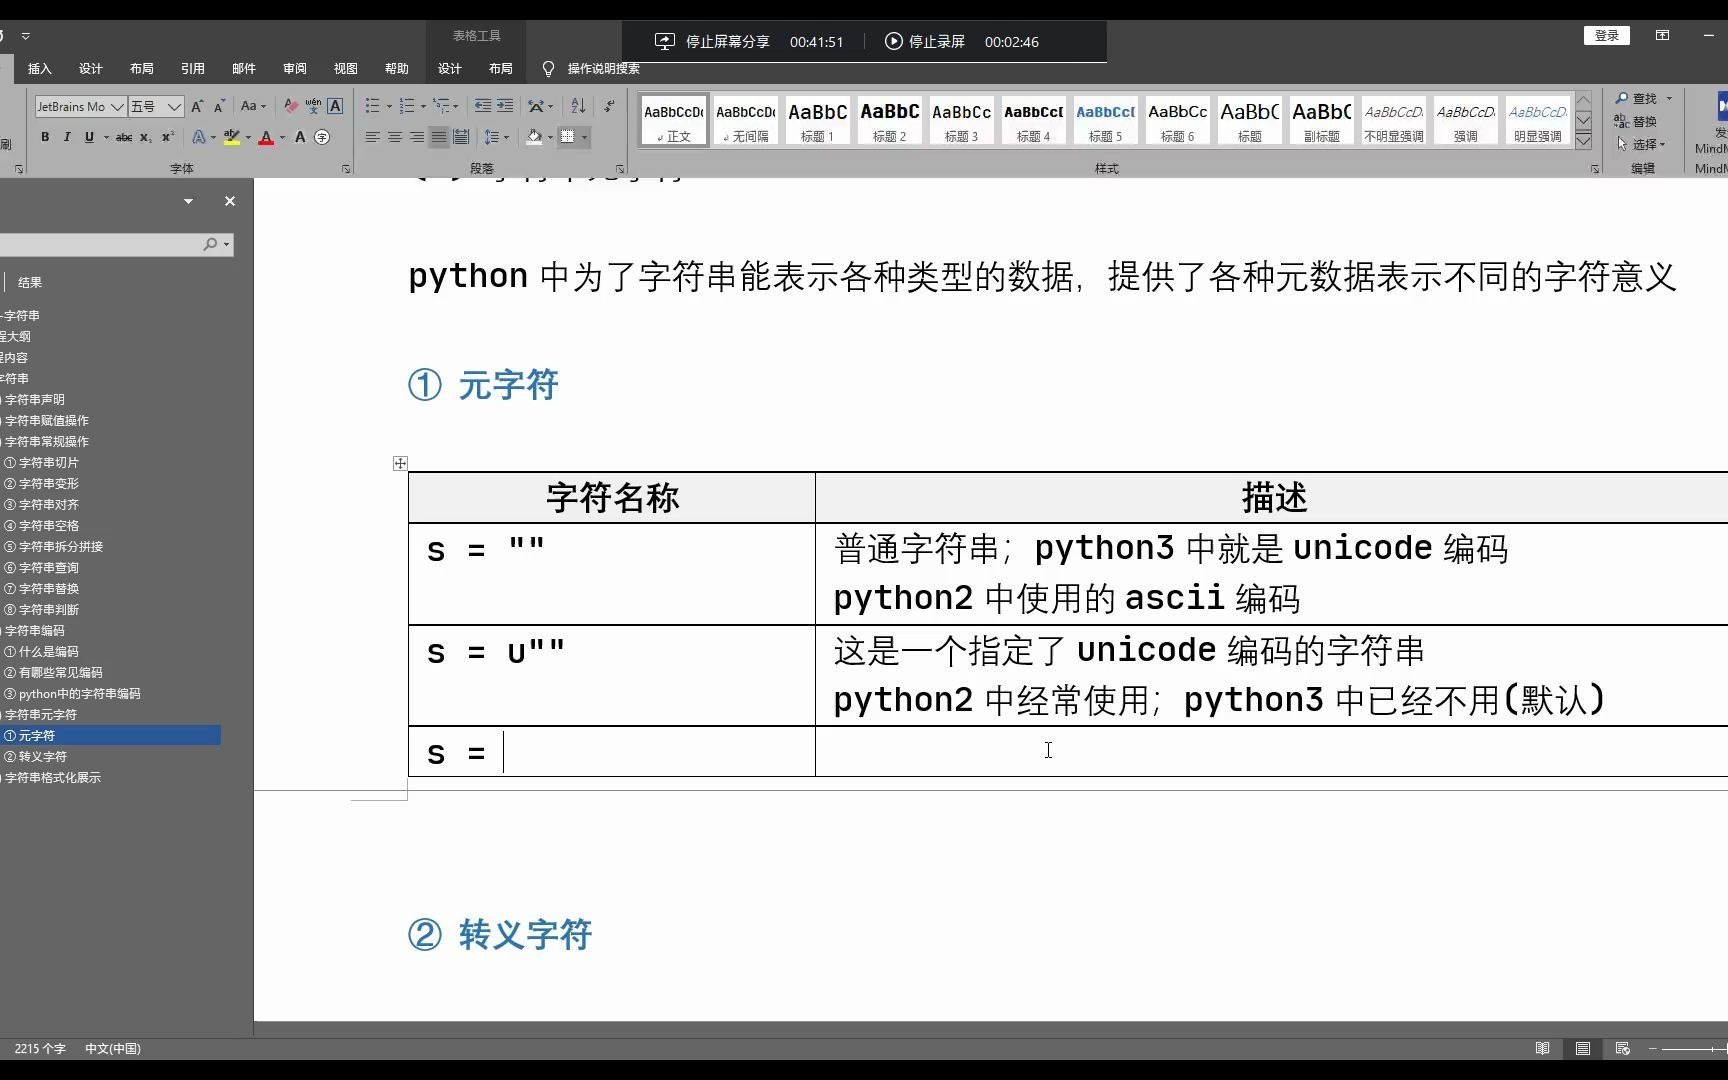Open the font size dropdown 五号
The image size is (1728, 1080).
click(x=175, y=107)
